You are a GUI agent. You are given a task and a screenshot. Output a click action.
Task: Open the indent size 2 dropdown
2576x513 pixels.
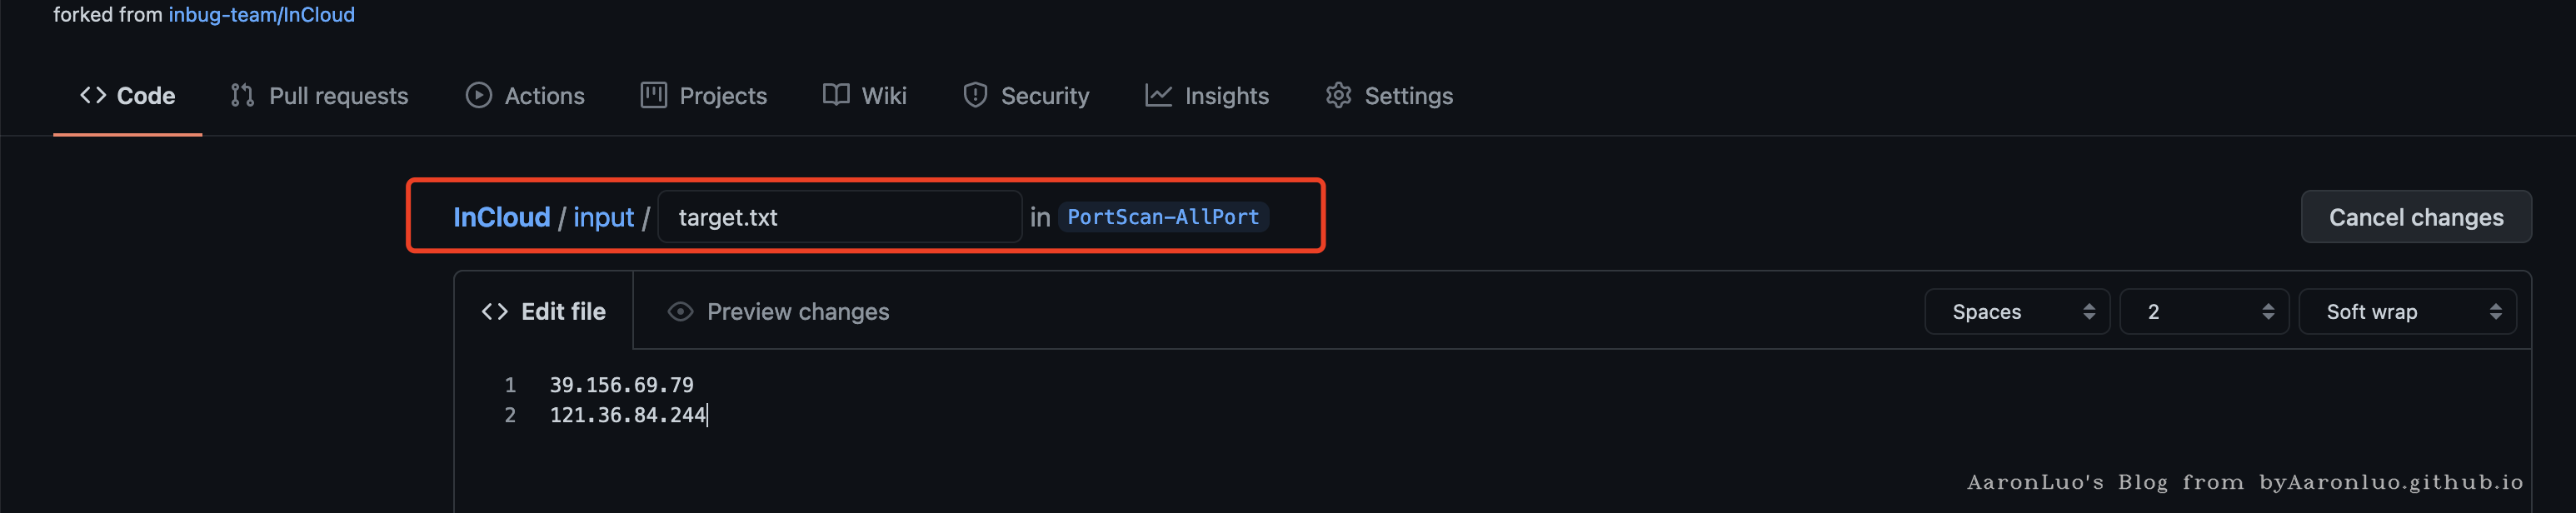pyautogui.click(x=2203, y=312)
